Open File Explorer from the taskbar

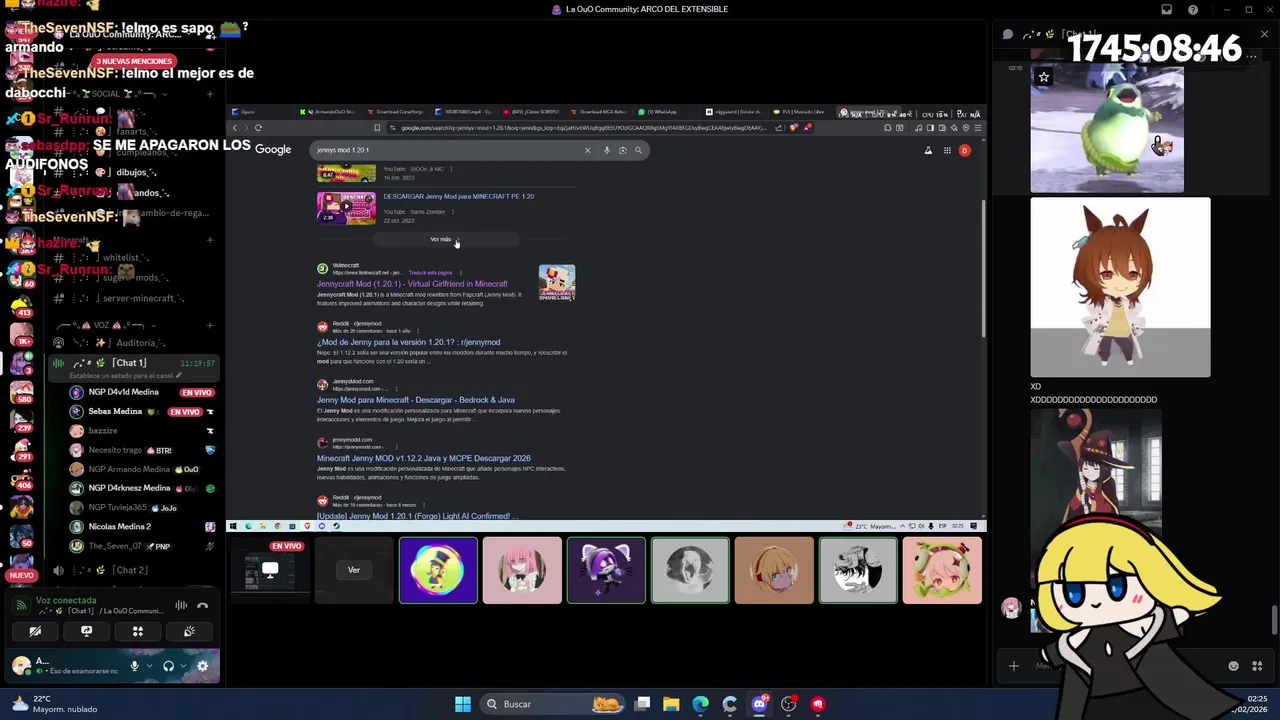coord(671,704)
